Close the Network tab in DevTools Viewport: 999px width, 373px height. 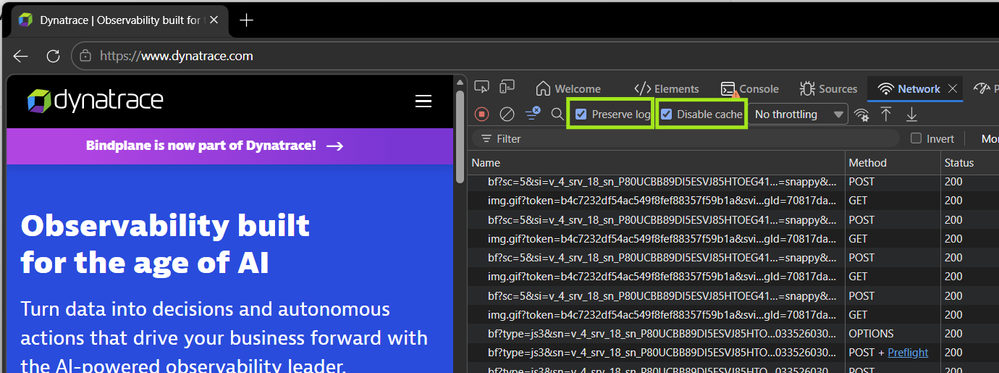point(952,89)
